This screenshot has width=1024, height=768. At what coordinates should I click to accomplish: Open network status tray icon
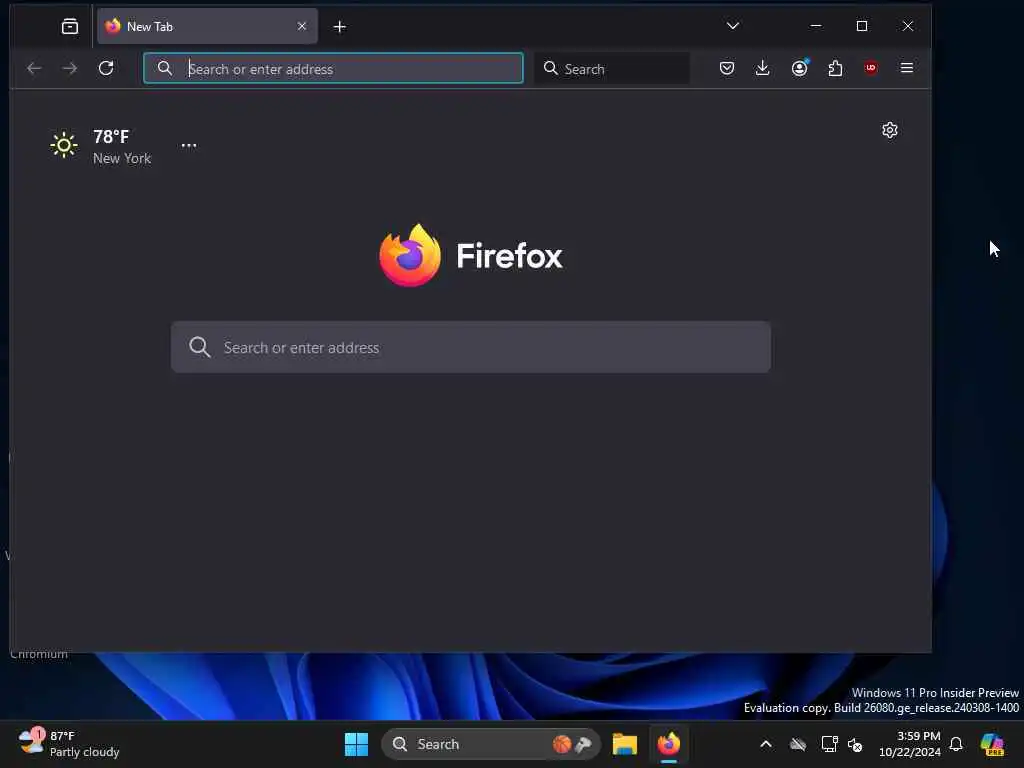829,744
